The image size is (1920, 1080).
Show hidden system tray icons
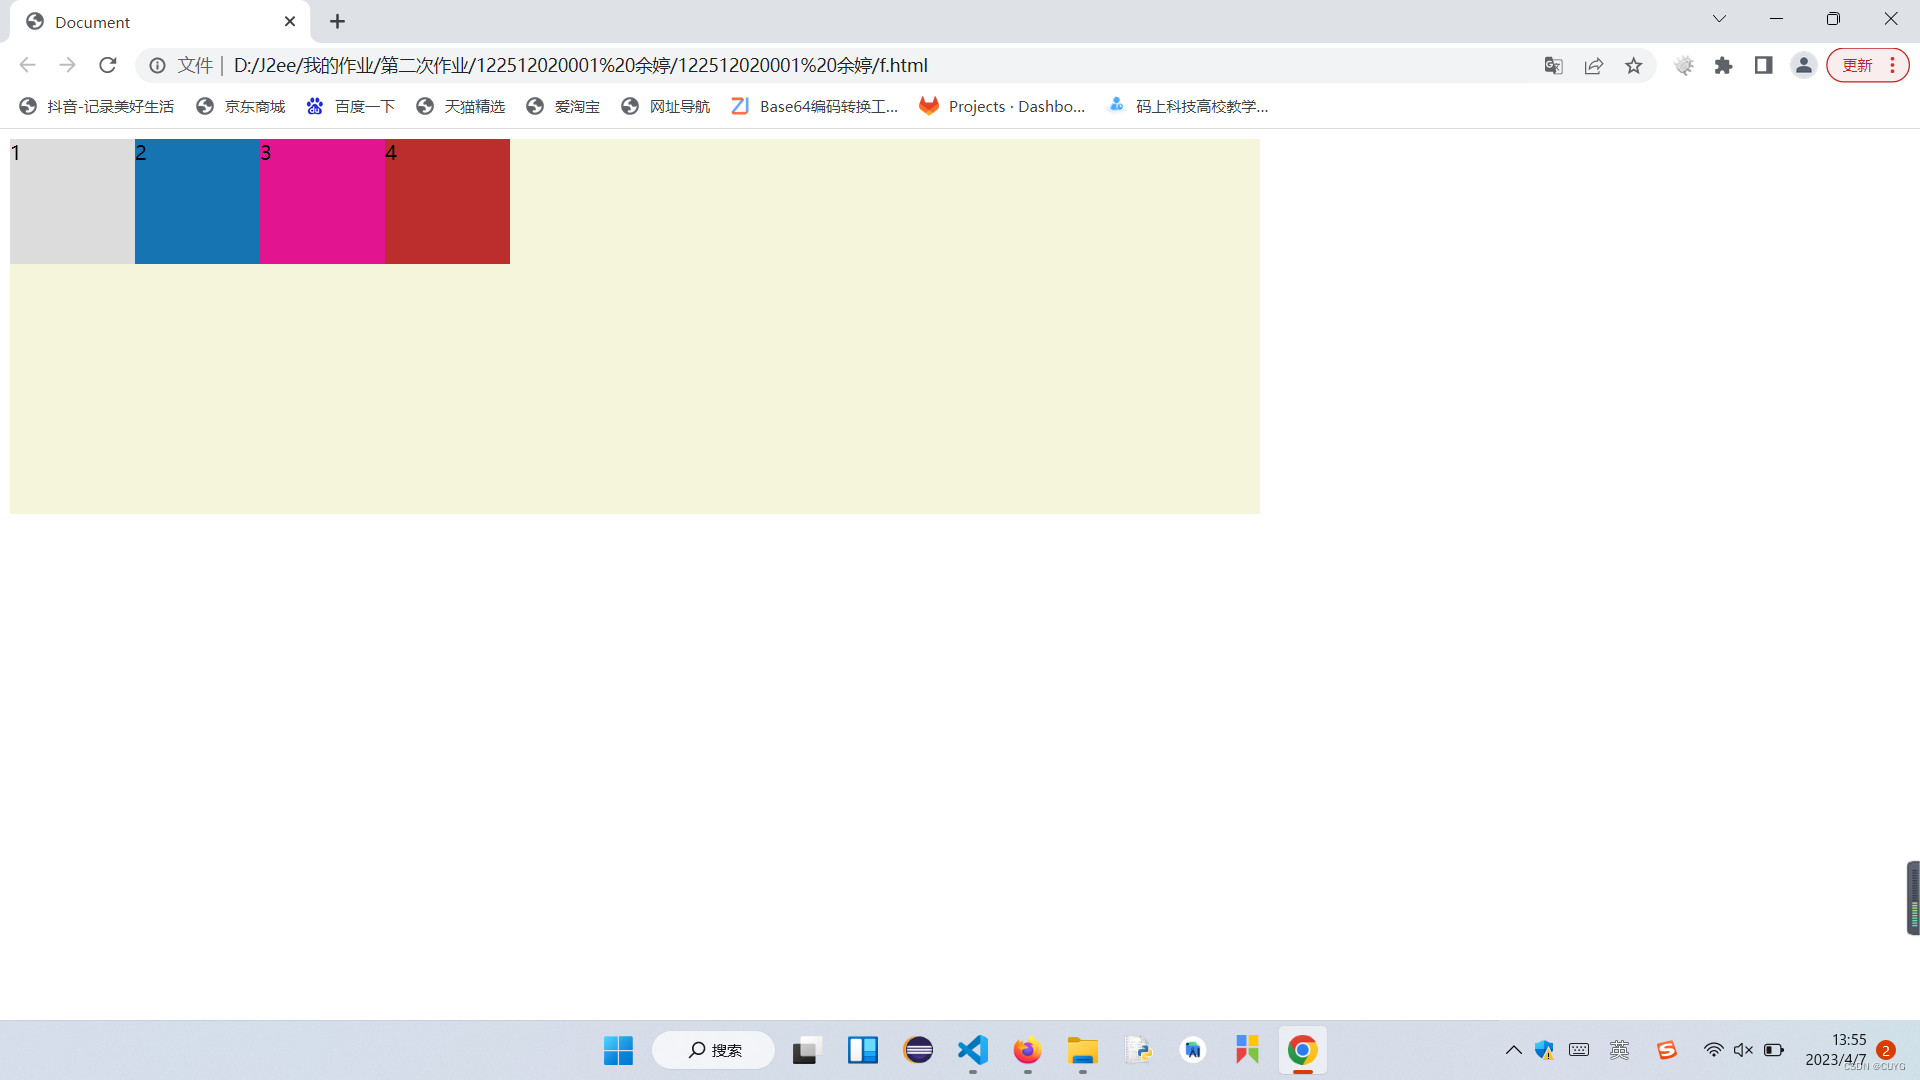[x=1513, y=1050]
